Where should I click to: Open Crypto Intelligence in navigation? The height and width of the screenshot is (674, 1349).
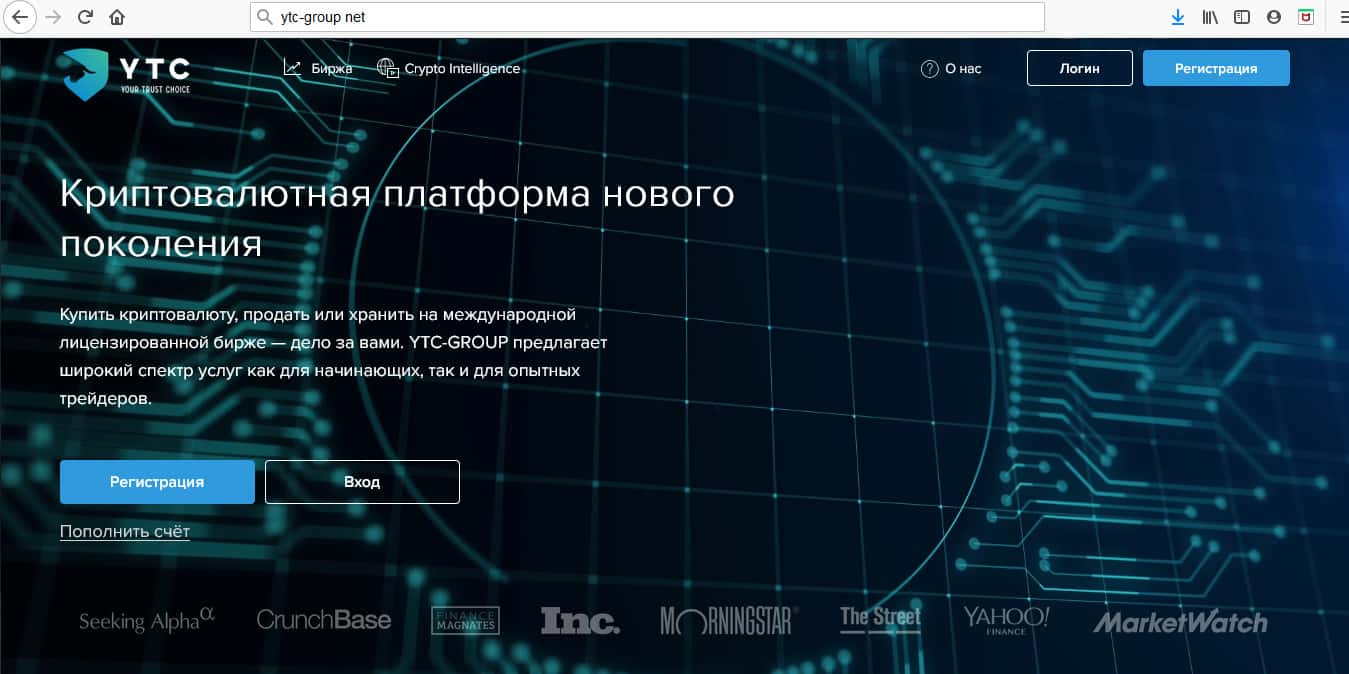coord(449,68)
